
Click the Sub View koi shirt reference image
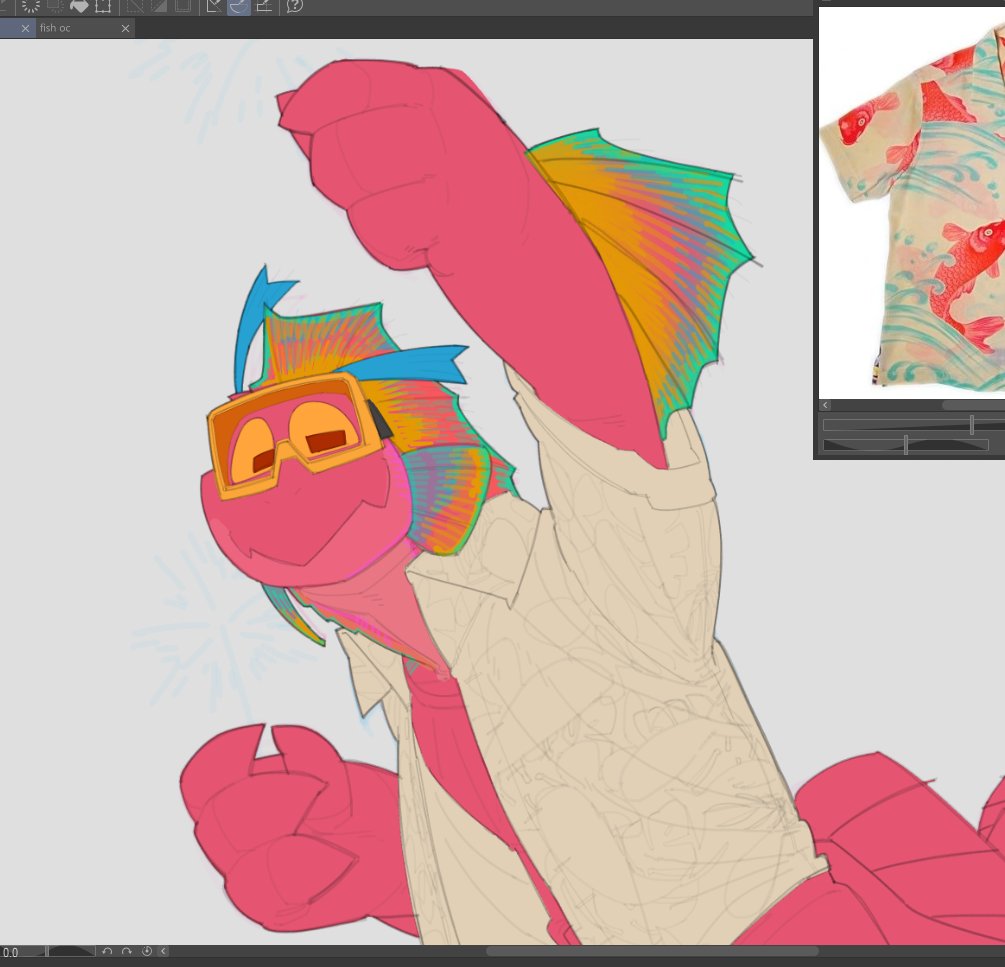click(912, 202)
